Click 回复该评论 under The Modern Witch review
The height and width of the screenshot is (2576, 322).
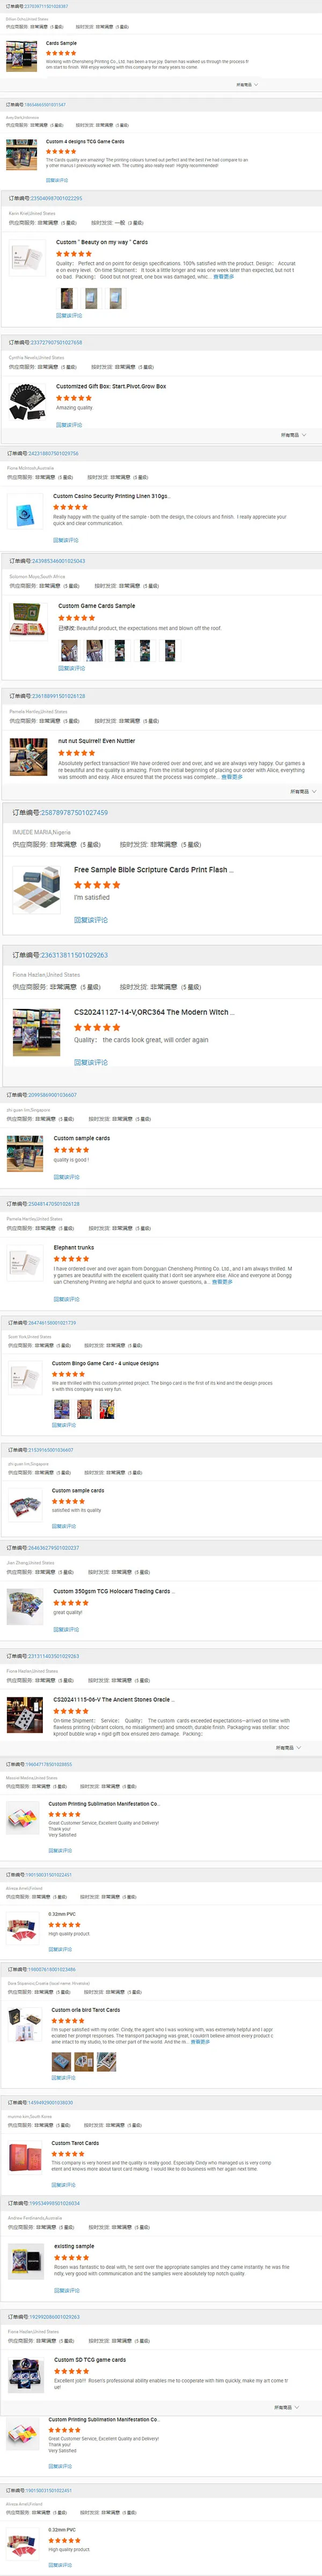pyautogui.click(x=91, y=1062)
